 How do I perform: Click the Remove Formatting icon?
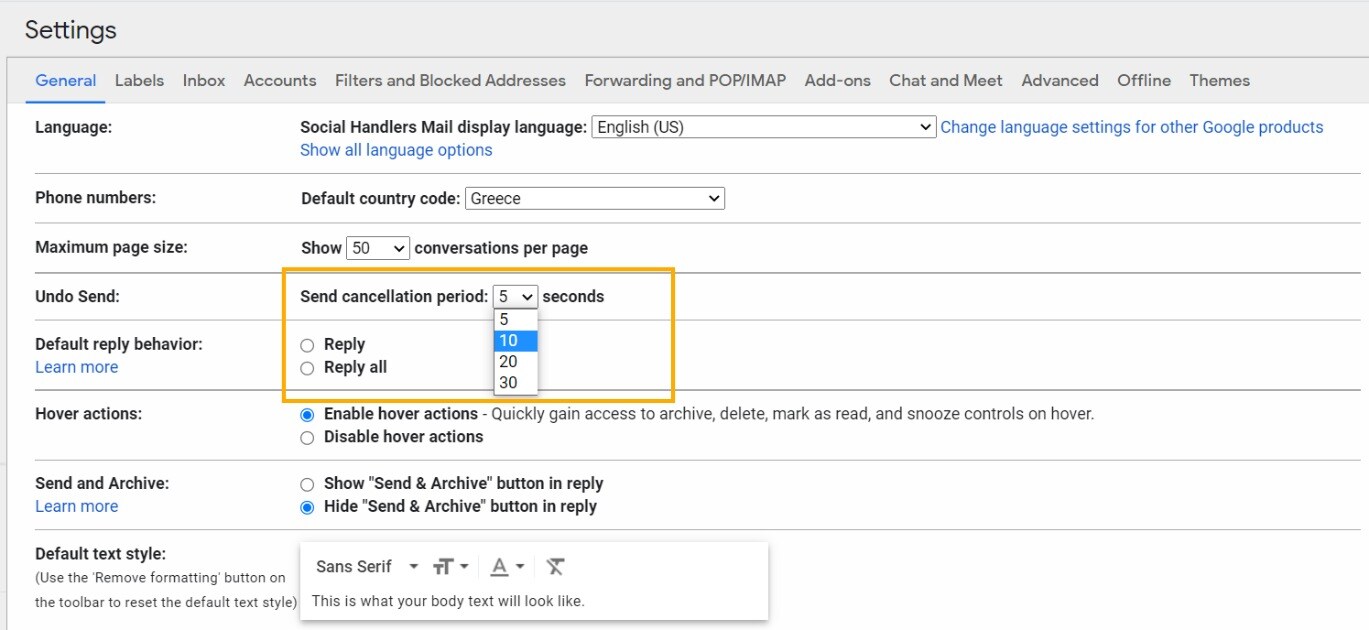555,565
